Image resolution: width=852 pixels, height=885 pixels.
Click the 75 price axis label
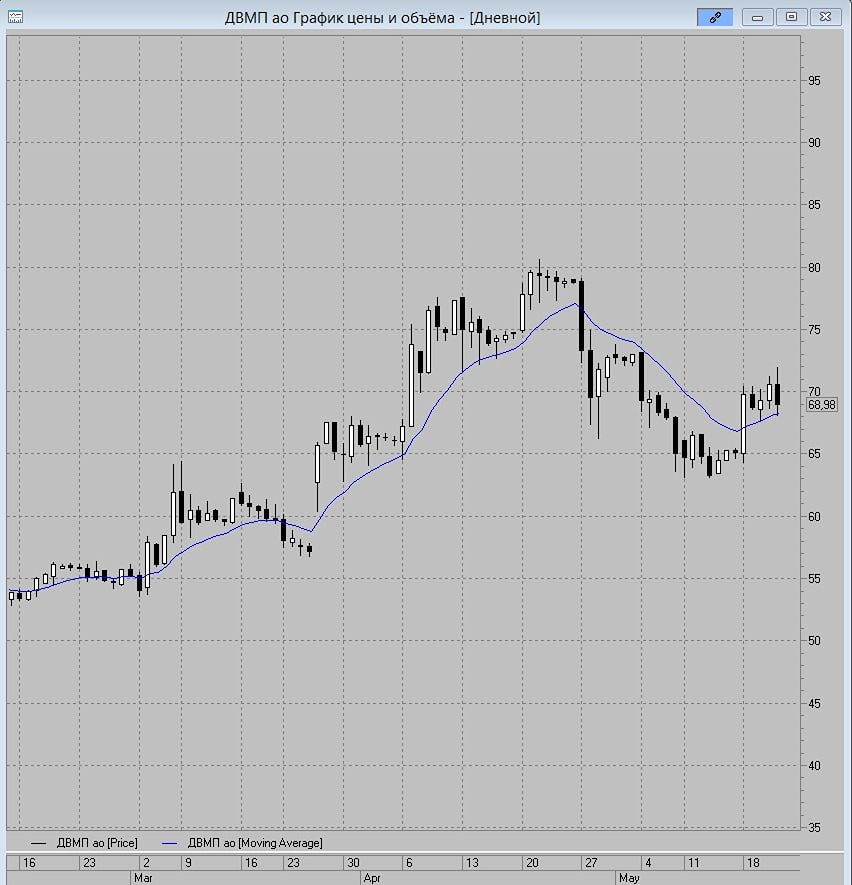(x=814, y=330)
